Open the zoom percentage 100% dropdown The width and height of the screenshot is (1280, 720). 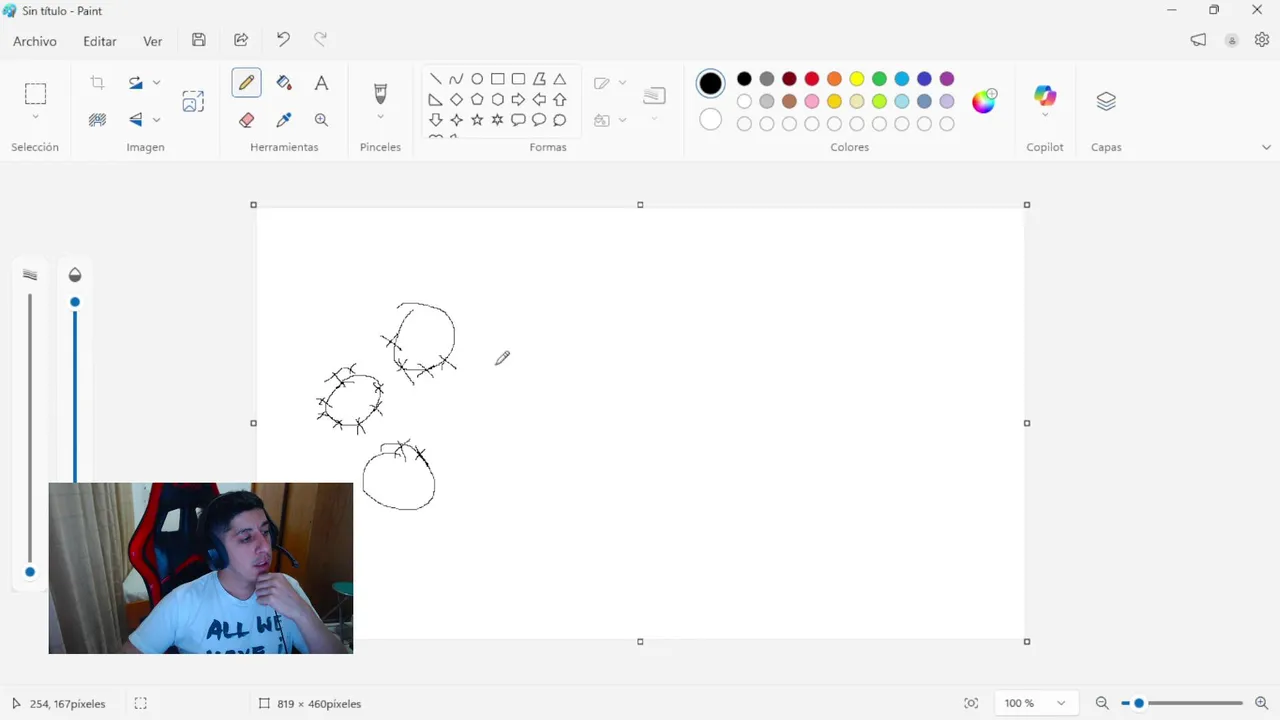[x=1037, y=703]
